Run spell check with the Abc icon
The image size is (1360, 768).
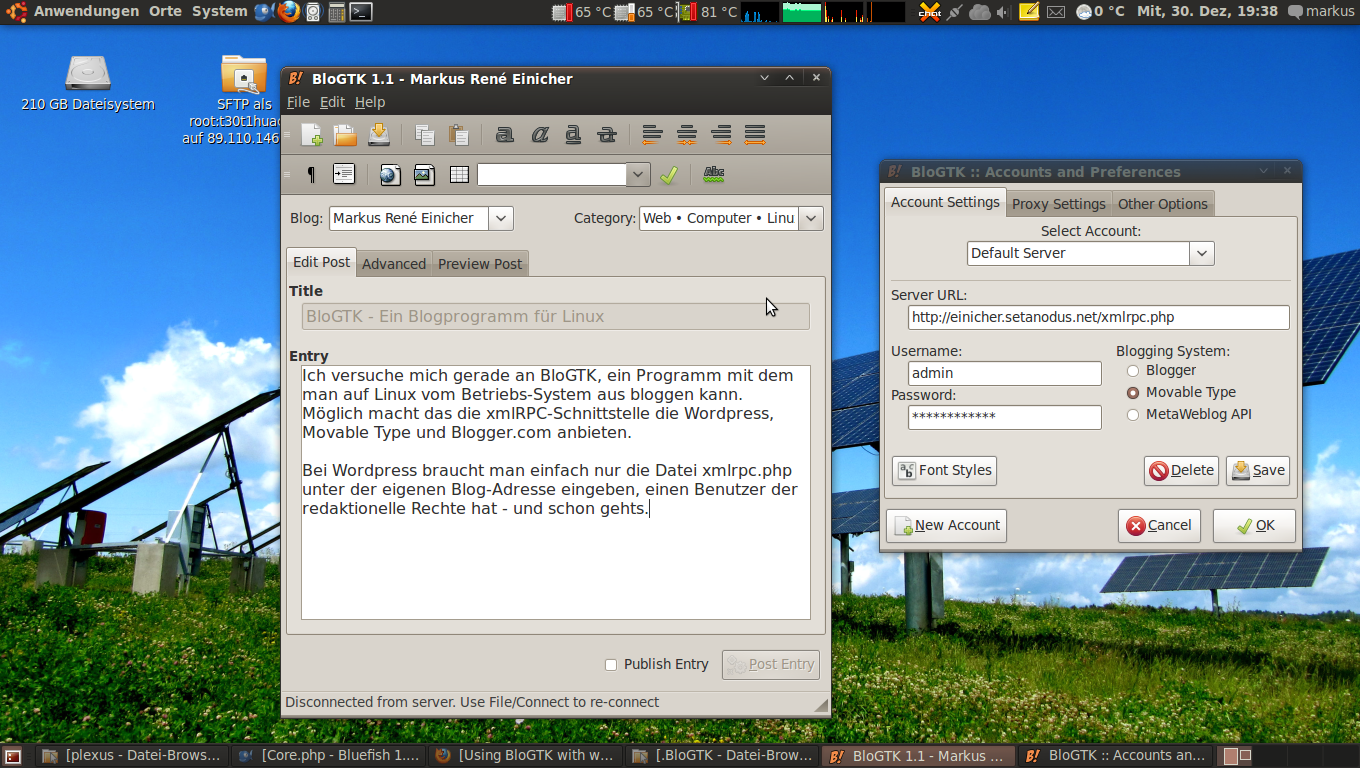point(714,174)
